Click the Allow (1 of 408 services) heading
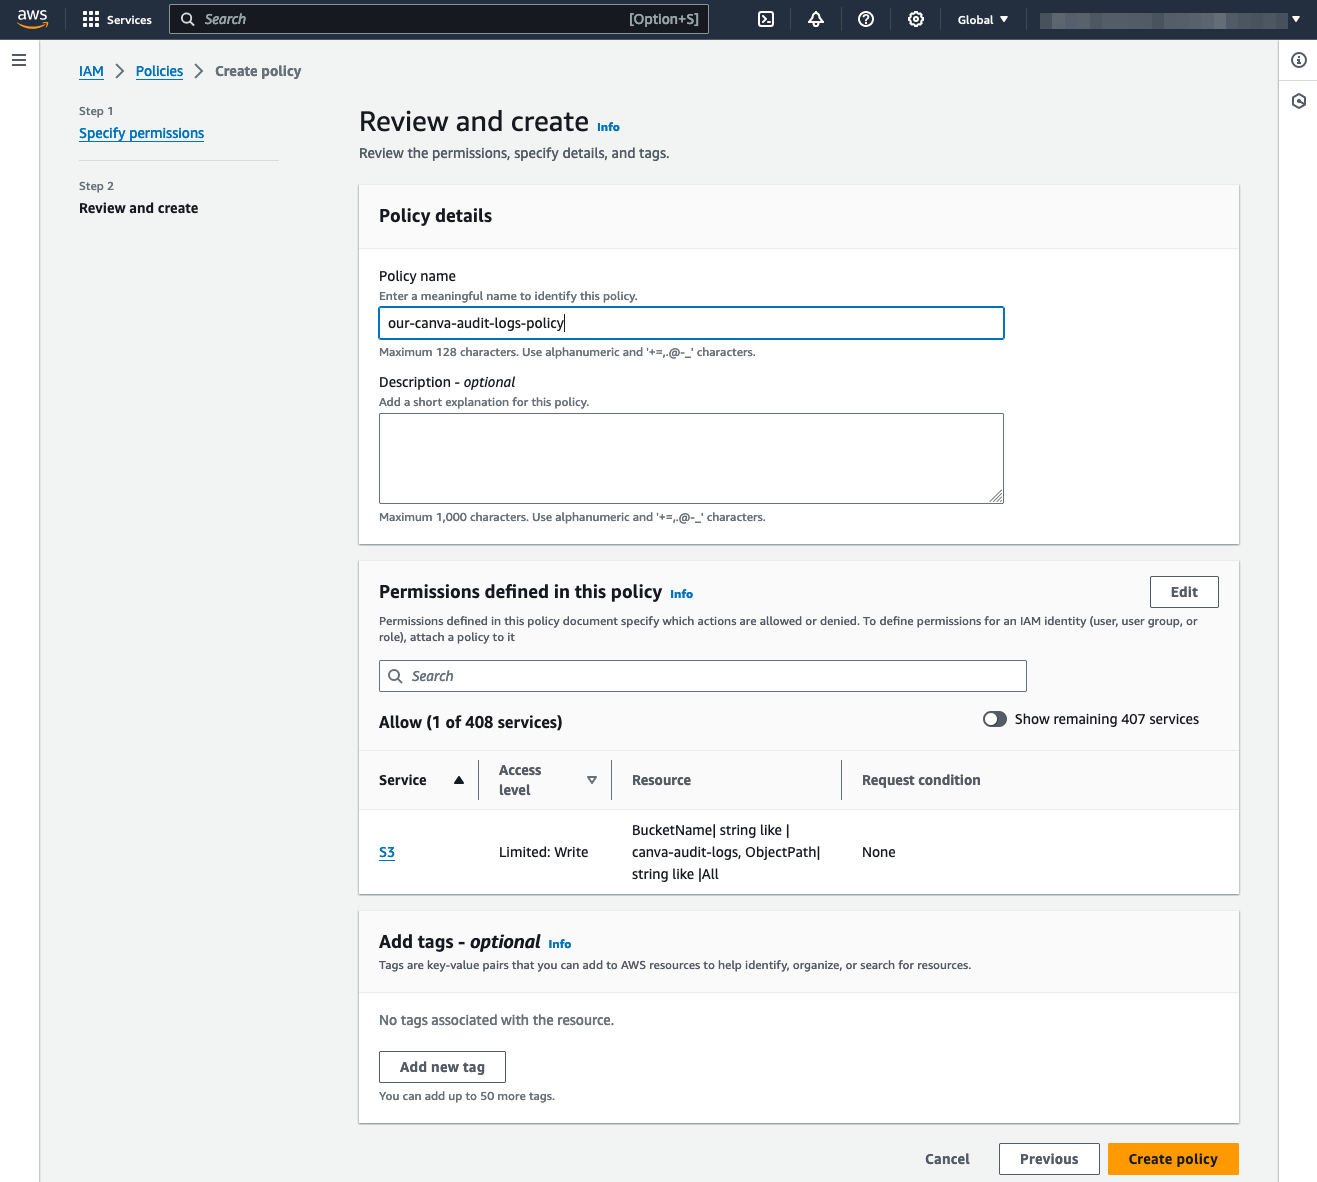Image resolution: width=1317 pixels, height=1182 pixels. point(470,722)
